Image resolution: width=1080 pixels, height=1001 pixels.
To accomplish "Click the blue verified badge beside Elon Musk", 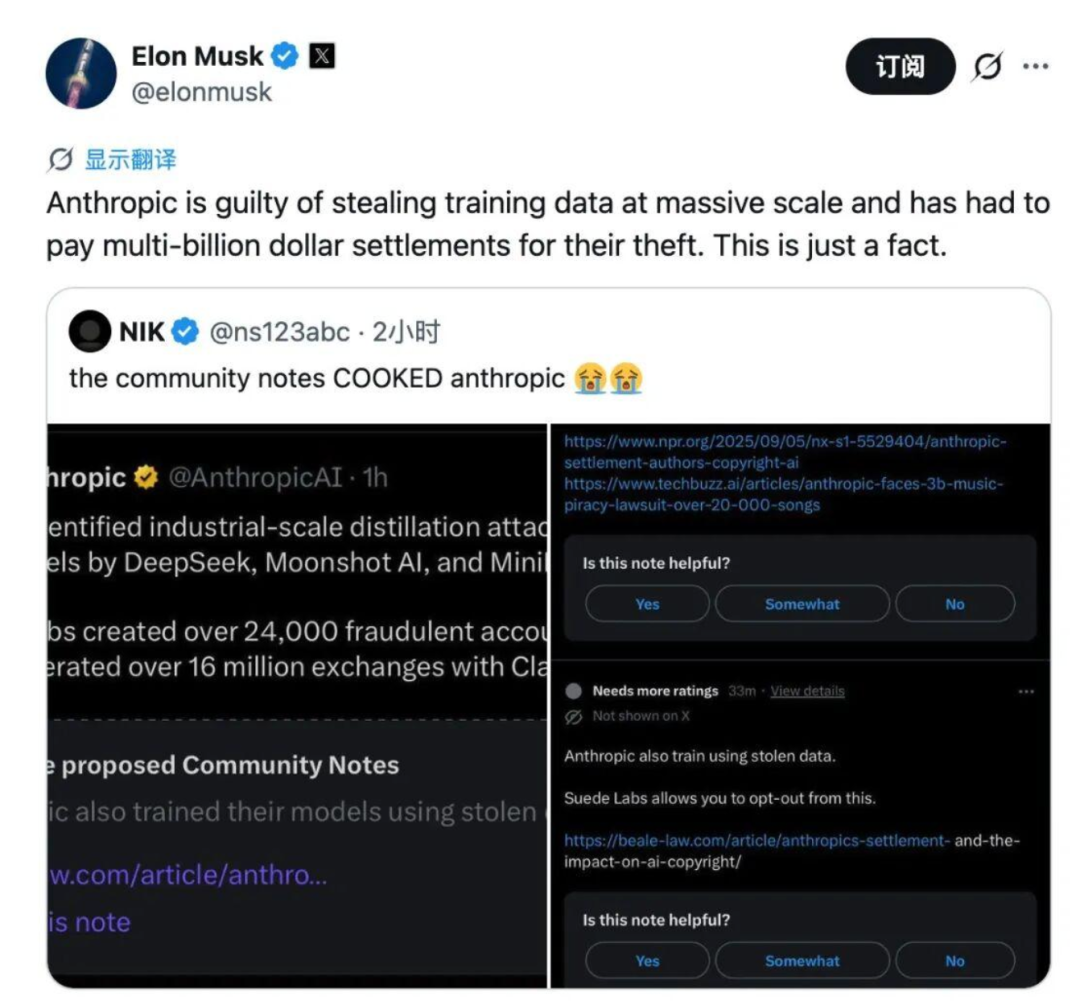I will pos(286,57).
